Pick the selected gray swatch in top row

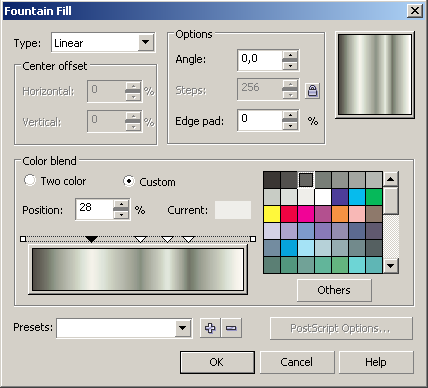pyautogui.click(x=306, y=180)
